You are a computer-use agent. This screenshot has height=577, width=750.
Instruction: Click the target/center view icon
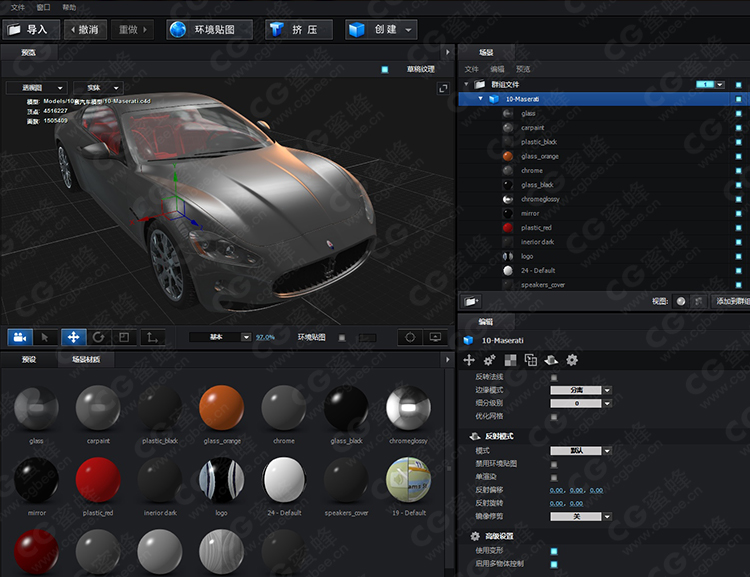click(x=410, y=337)
